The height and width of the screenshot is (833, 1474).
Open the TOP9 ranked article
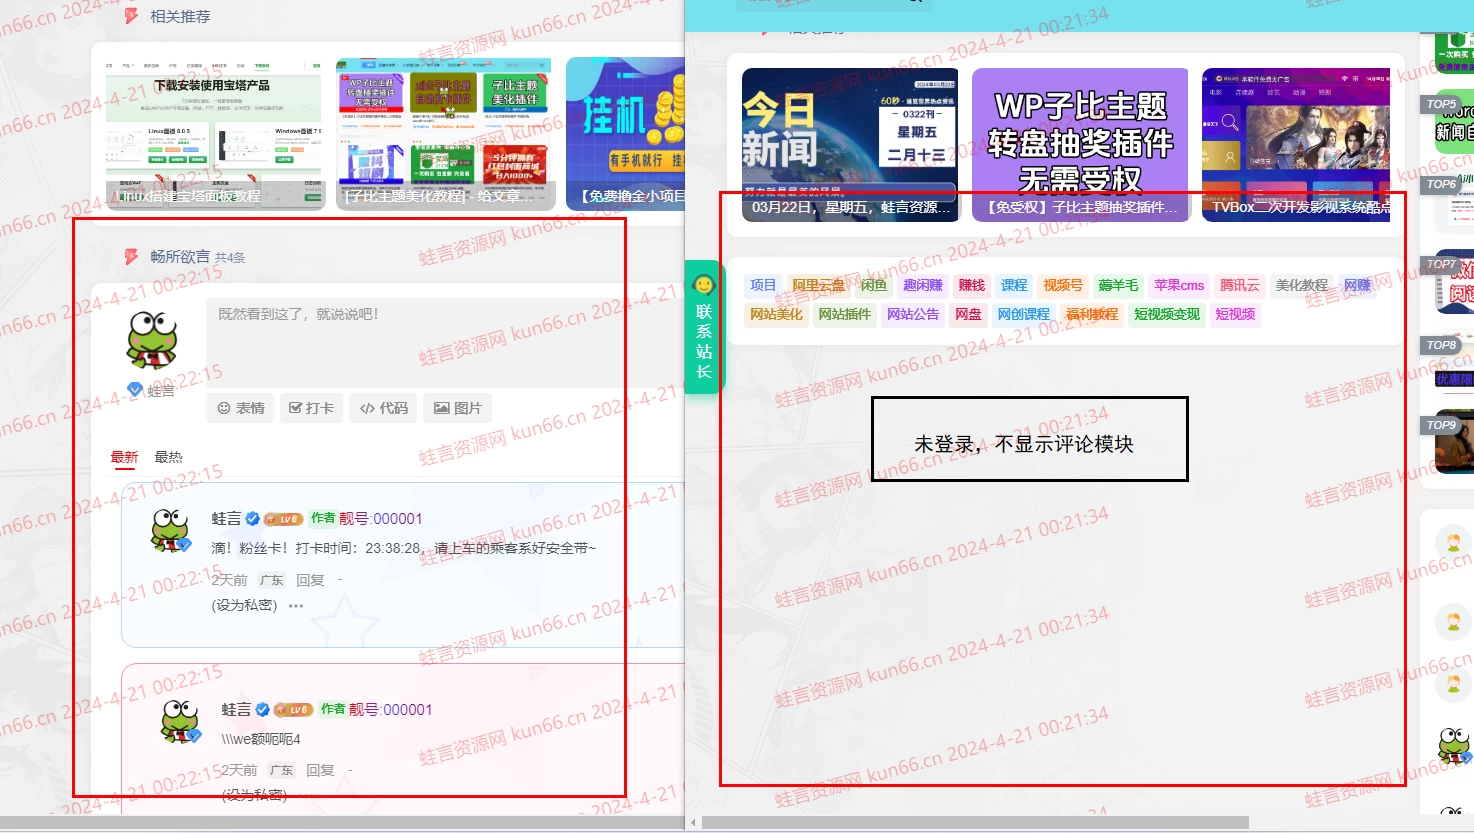point(1454,444)
